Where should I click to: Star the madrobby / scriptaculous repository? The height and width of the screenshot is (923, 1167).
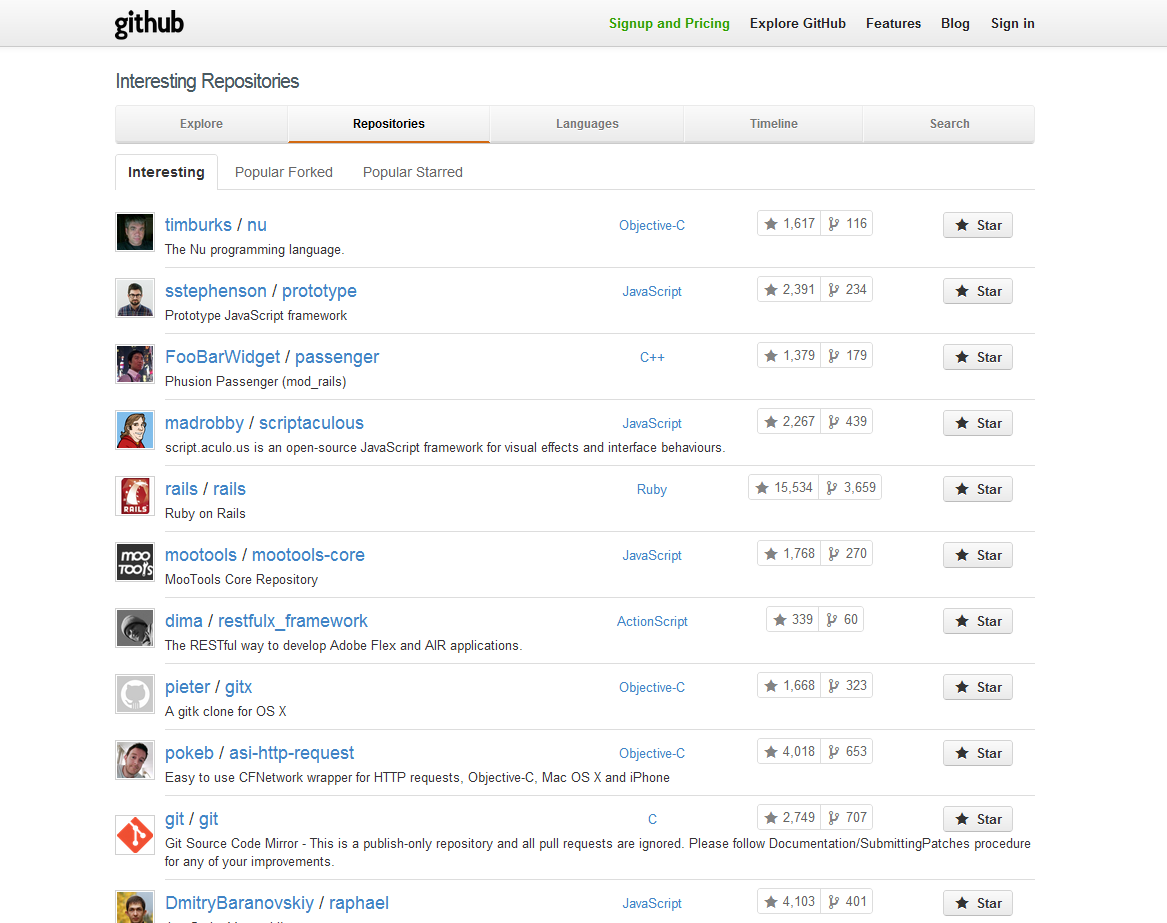pyautogui.click(x=978, y=424)
